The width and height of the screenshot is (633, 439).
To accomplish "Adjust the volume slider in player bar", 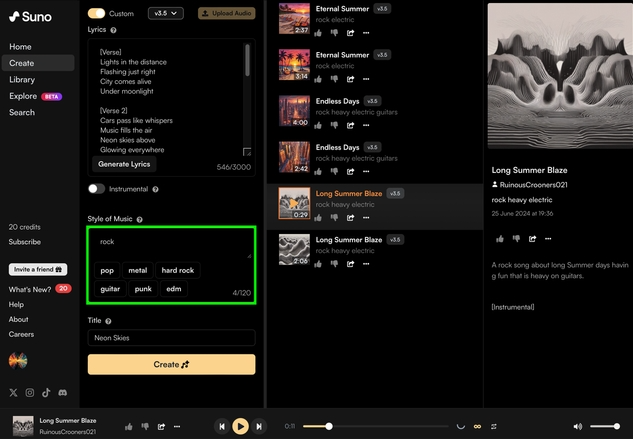I will (604, 427).
